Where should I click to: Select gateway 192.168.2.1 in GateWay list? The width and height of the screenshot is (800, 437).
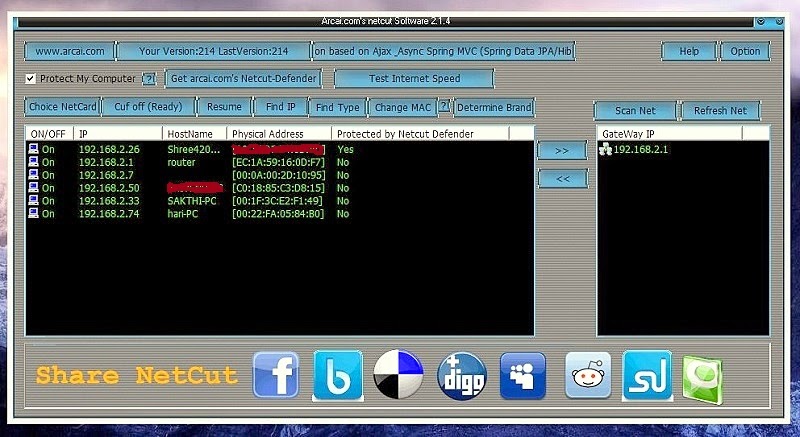point(640,149)
